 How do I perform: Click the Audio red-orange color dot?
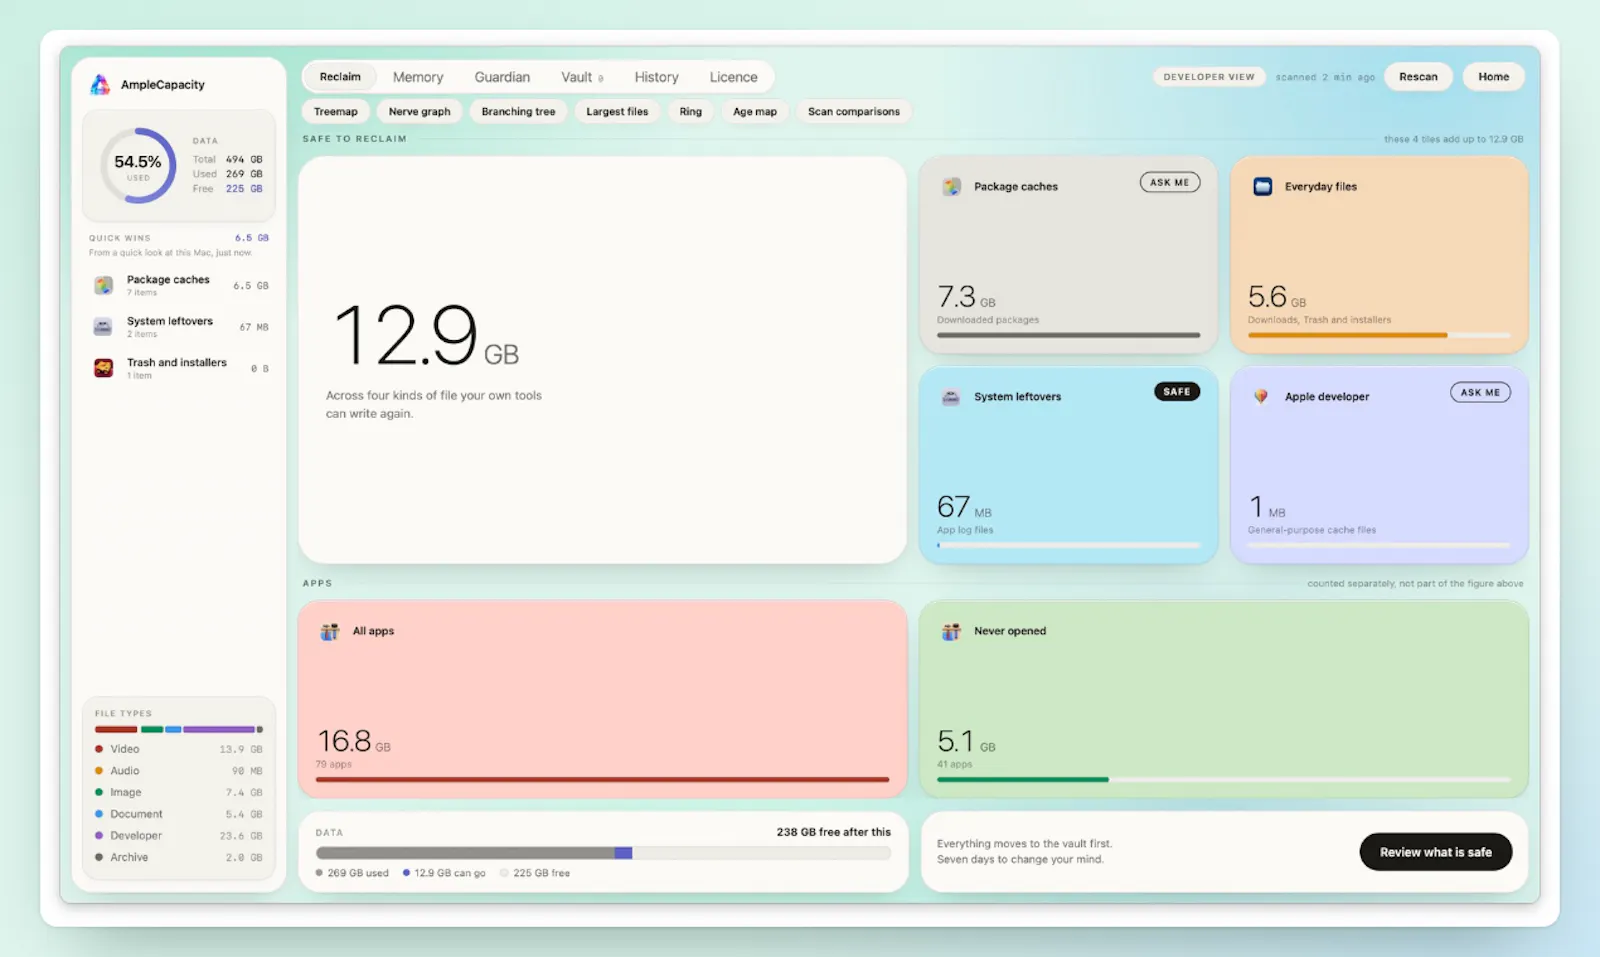pos(99,771)
